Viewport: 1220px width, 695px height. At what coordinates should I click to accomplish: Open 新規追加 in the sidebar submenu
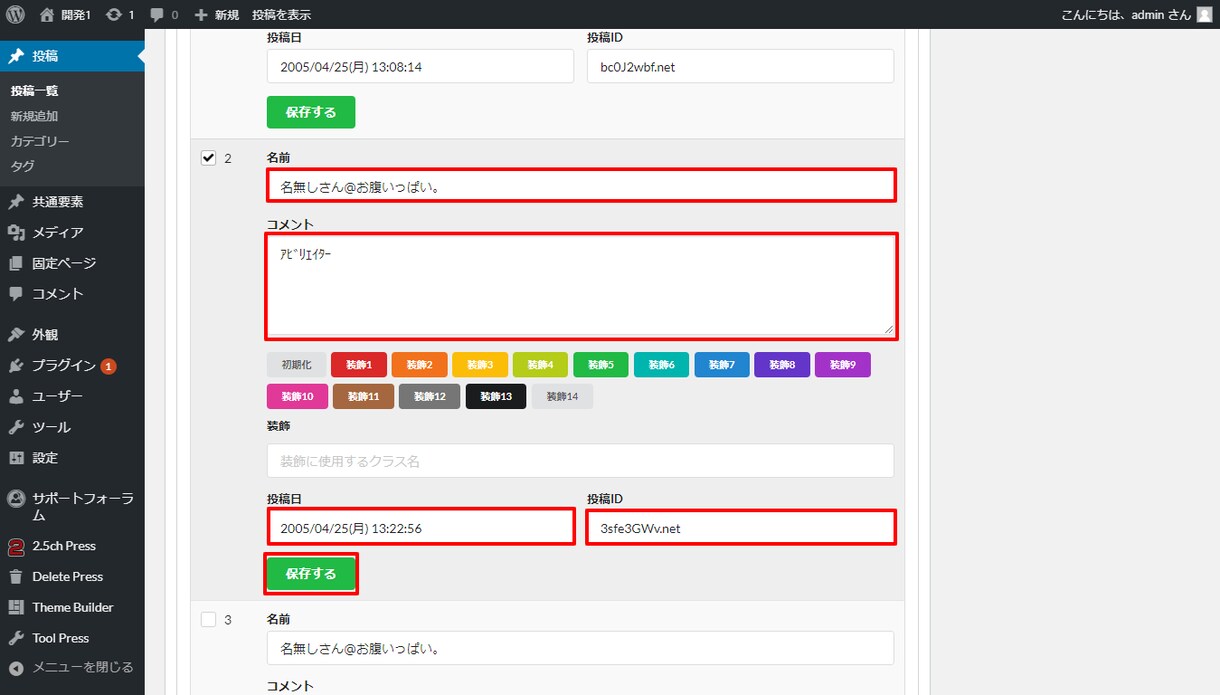pos(35,116)
